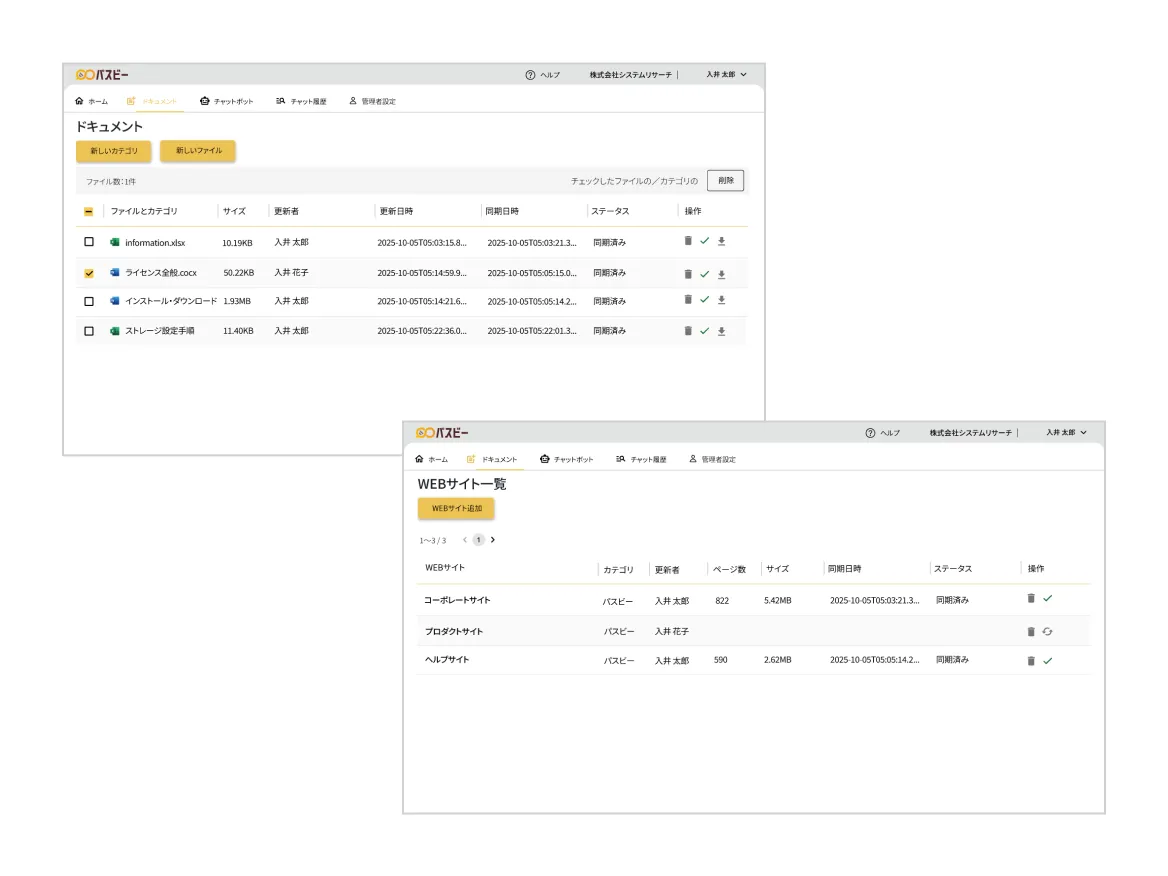Delete the ヘルプサイト entry with trash icon
1168x876 pixels.
click(1031, 661)
